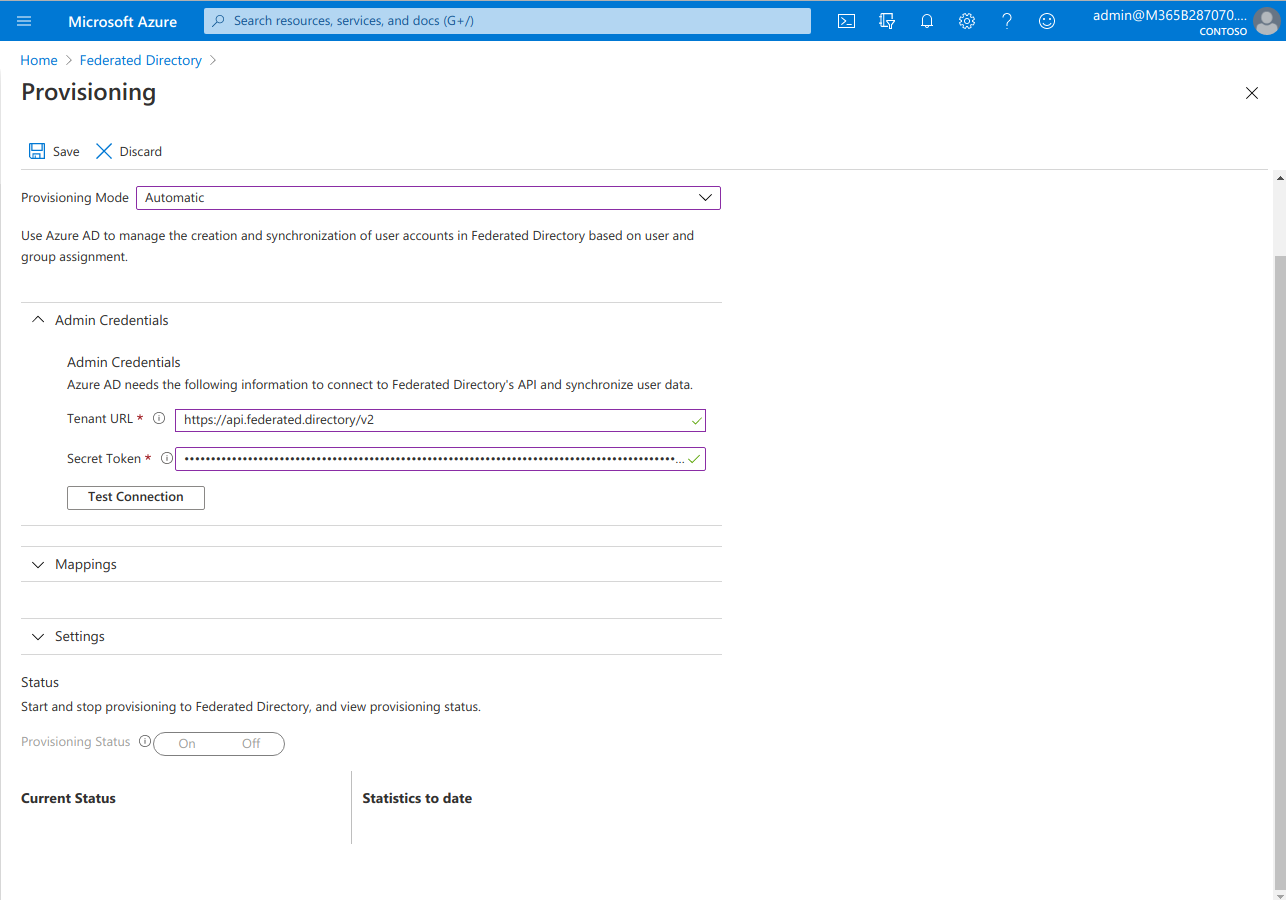The height and width of the screenshot is (900, 1286).
Task: Send feedback via the smiley icon
Action: 1046,20
